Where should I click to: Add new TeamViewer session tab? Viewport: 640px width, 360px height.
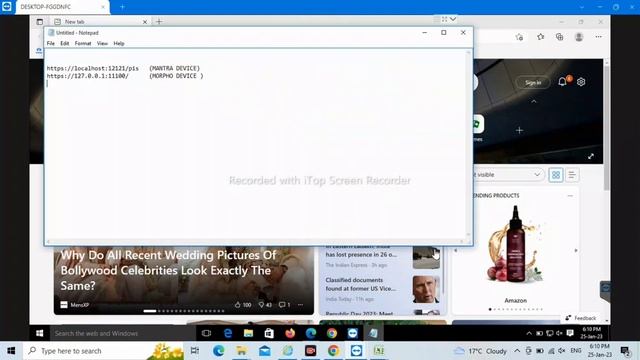pyautogui.click(x=122, y=7)
